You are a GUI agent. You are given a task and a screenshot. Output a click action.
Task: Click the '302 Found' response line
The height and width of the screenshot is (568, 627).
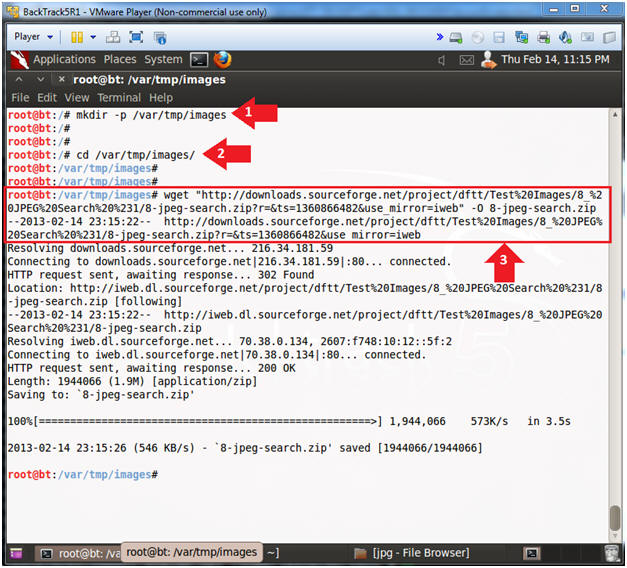coord(161,275)
